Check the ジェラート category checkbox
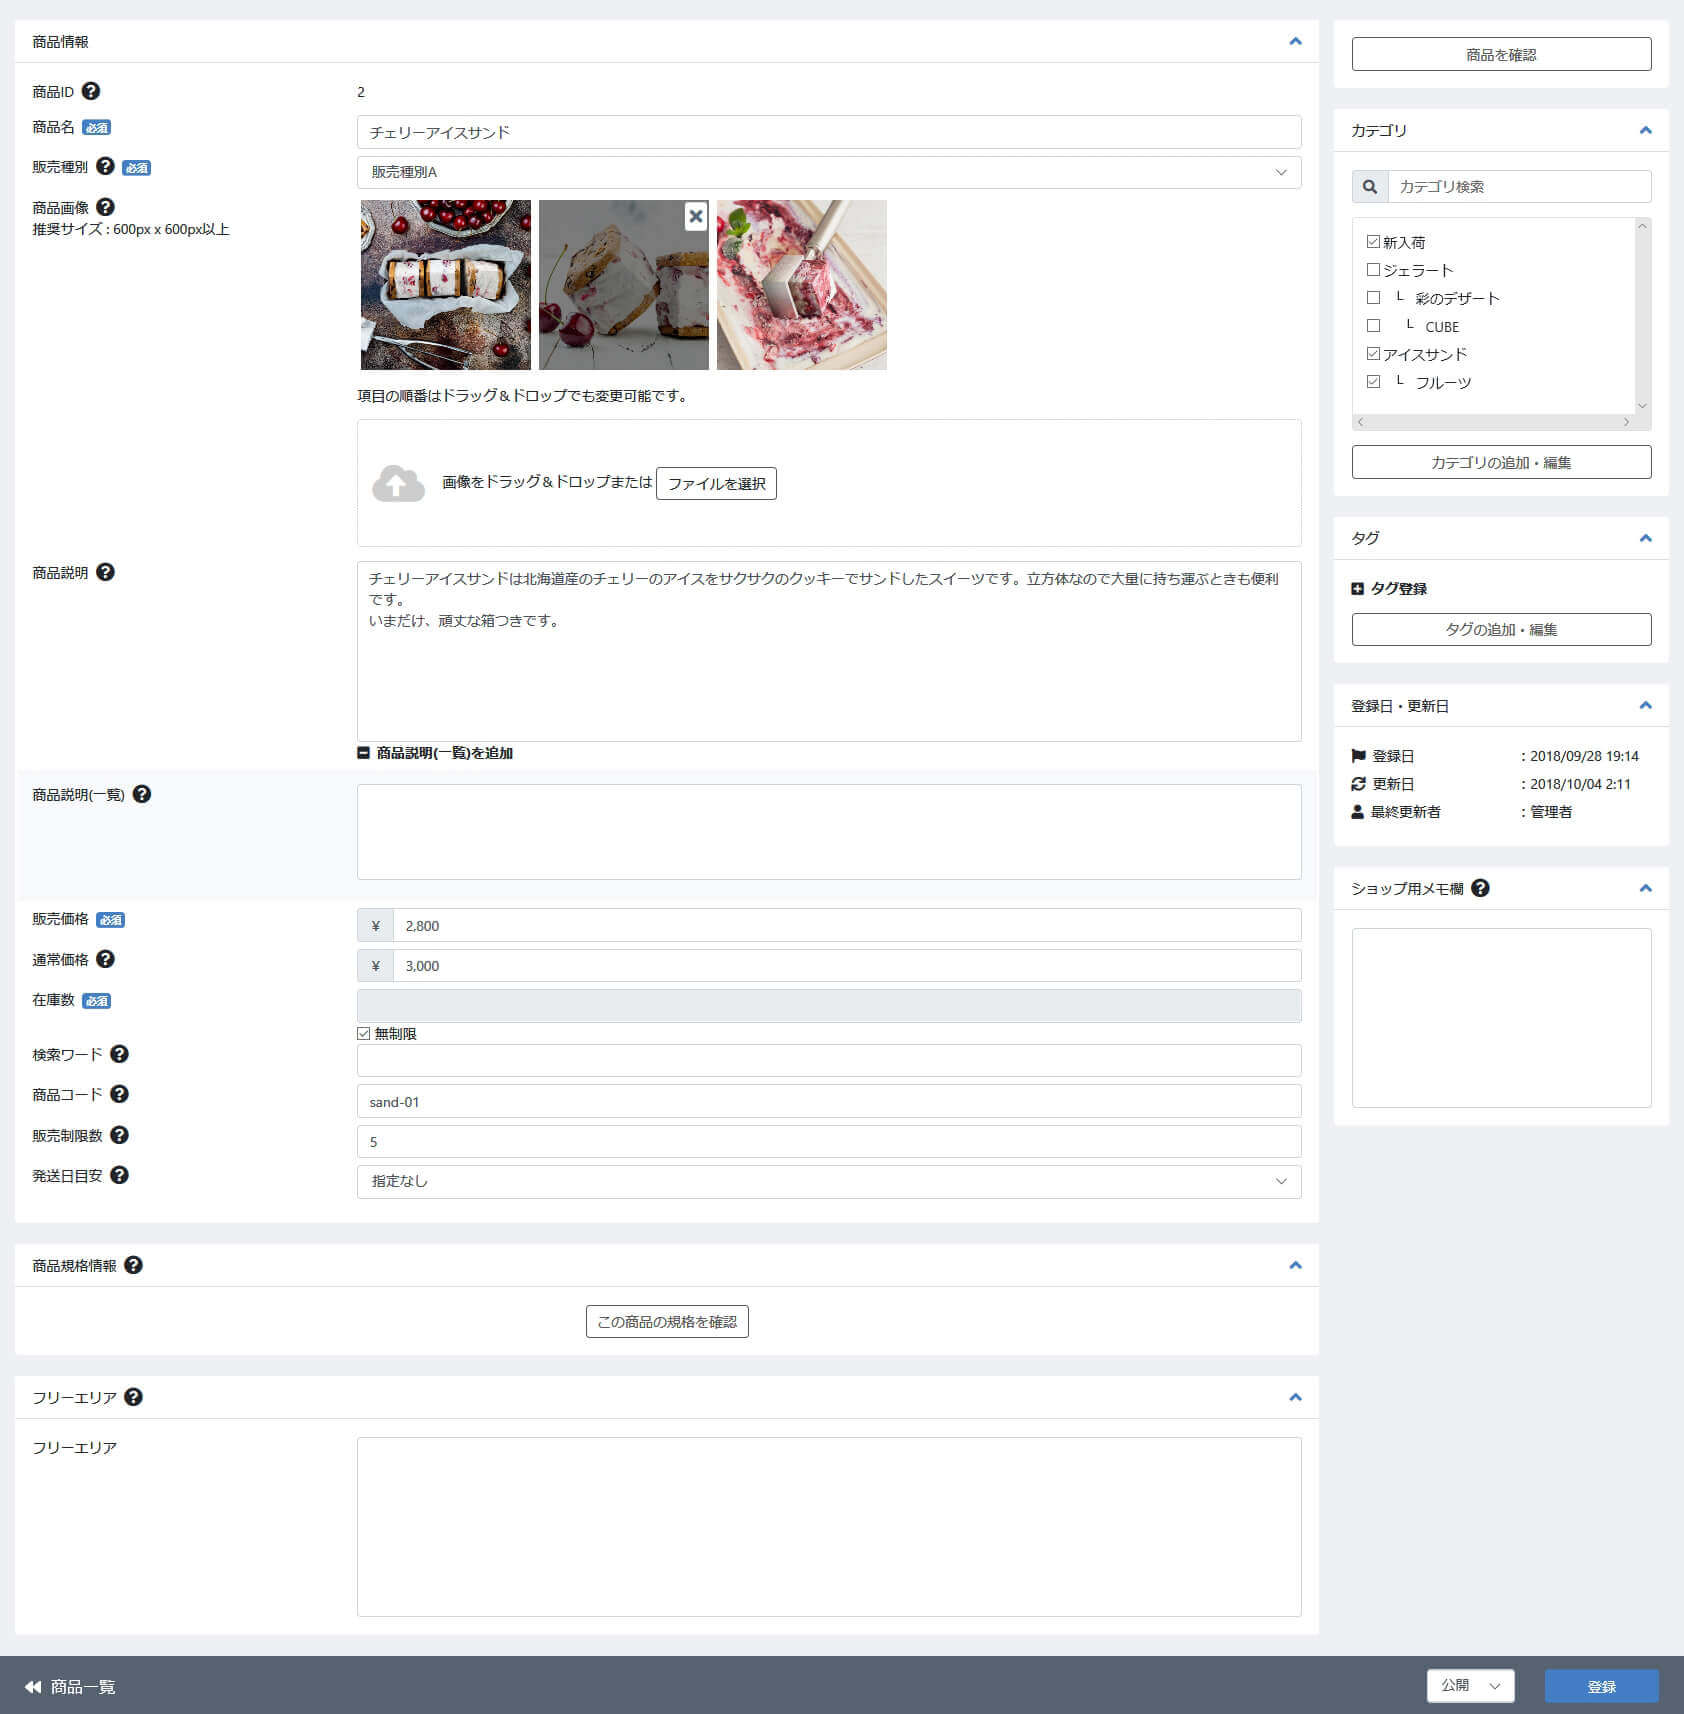This screenshot has width=1684, height=1714. click(x=1373, y=270)
